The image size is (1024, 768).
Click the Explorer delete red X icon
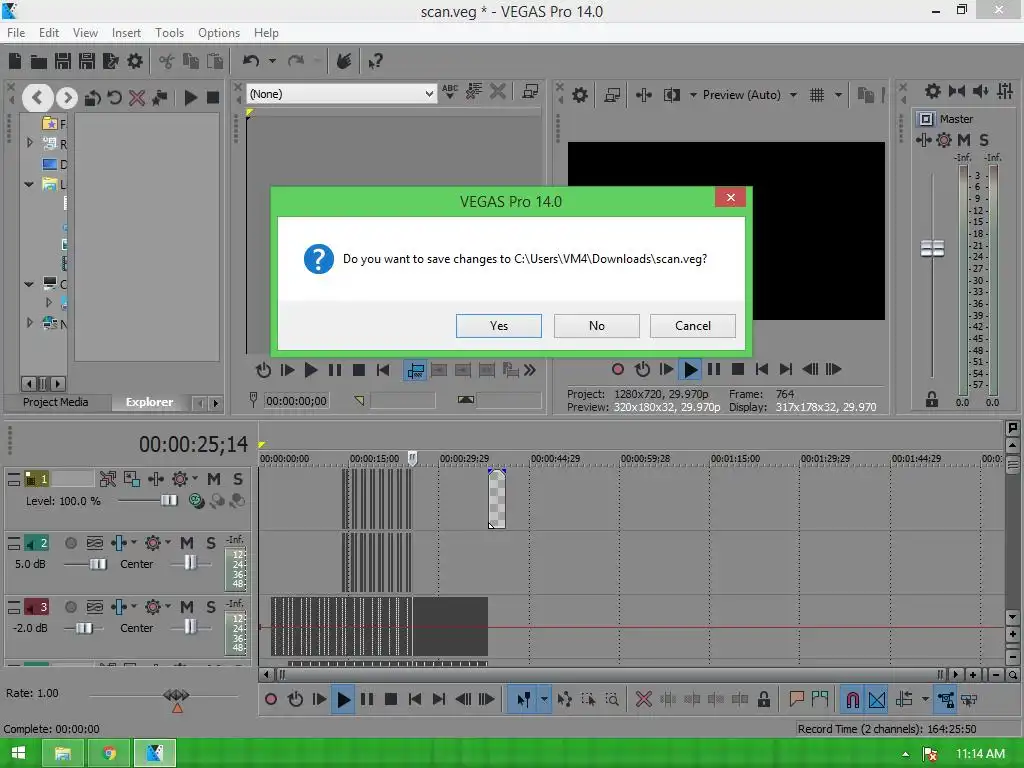(x=136, y=98)
